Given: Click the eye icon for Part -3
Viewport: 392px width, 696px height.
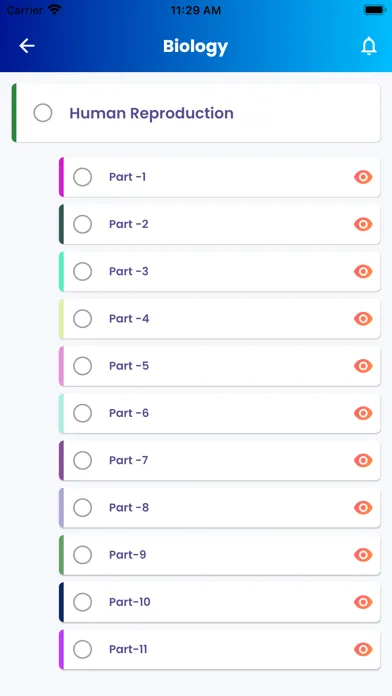Looking at the screenshot, I should tap(363, 271).
